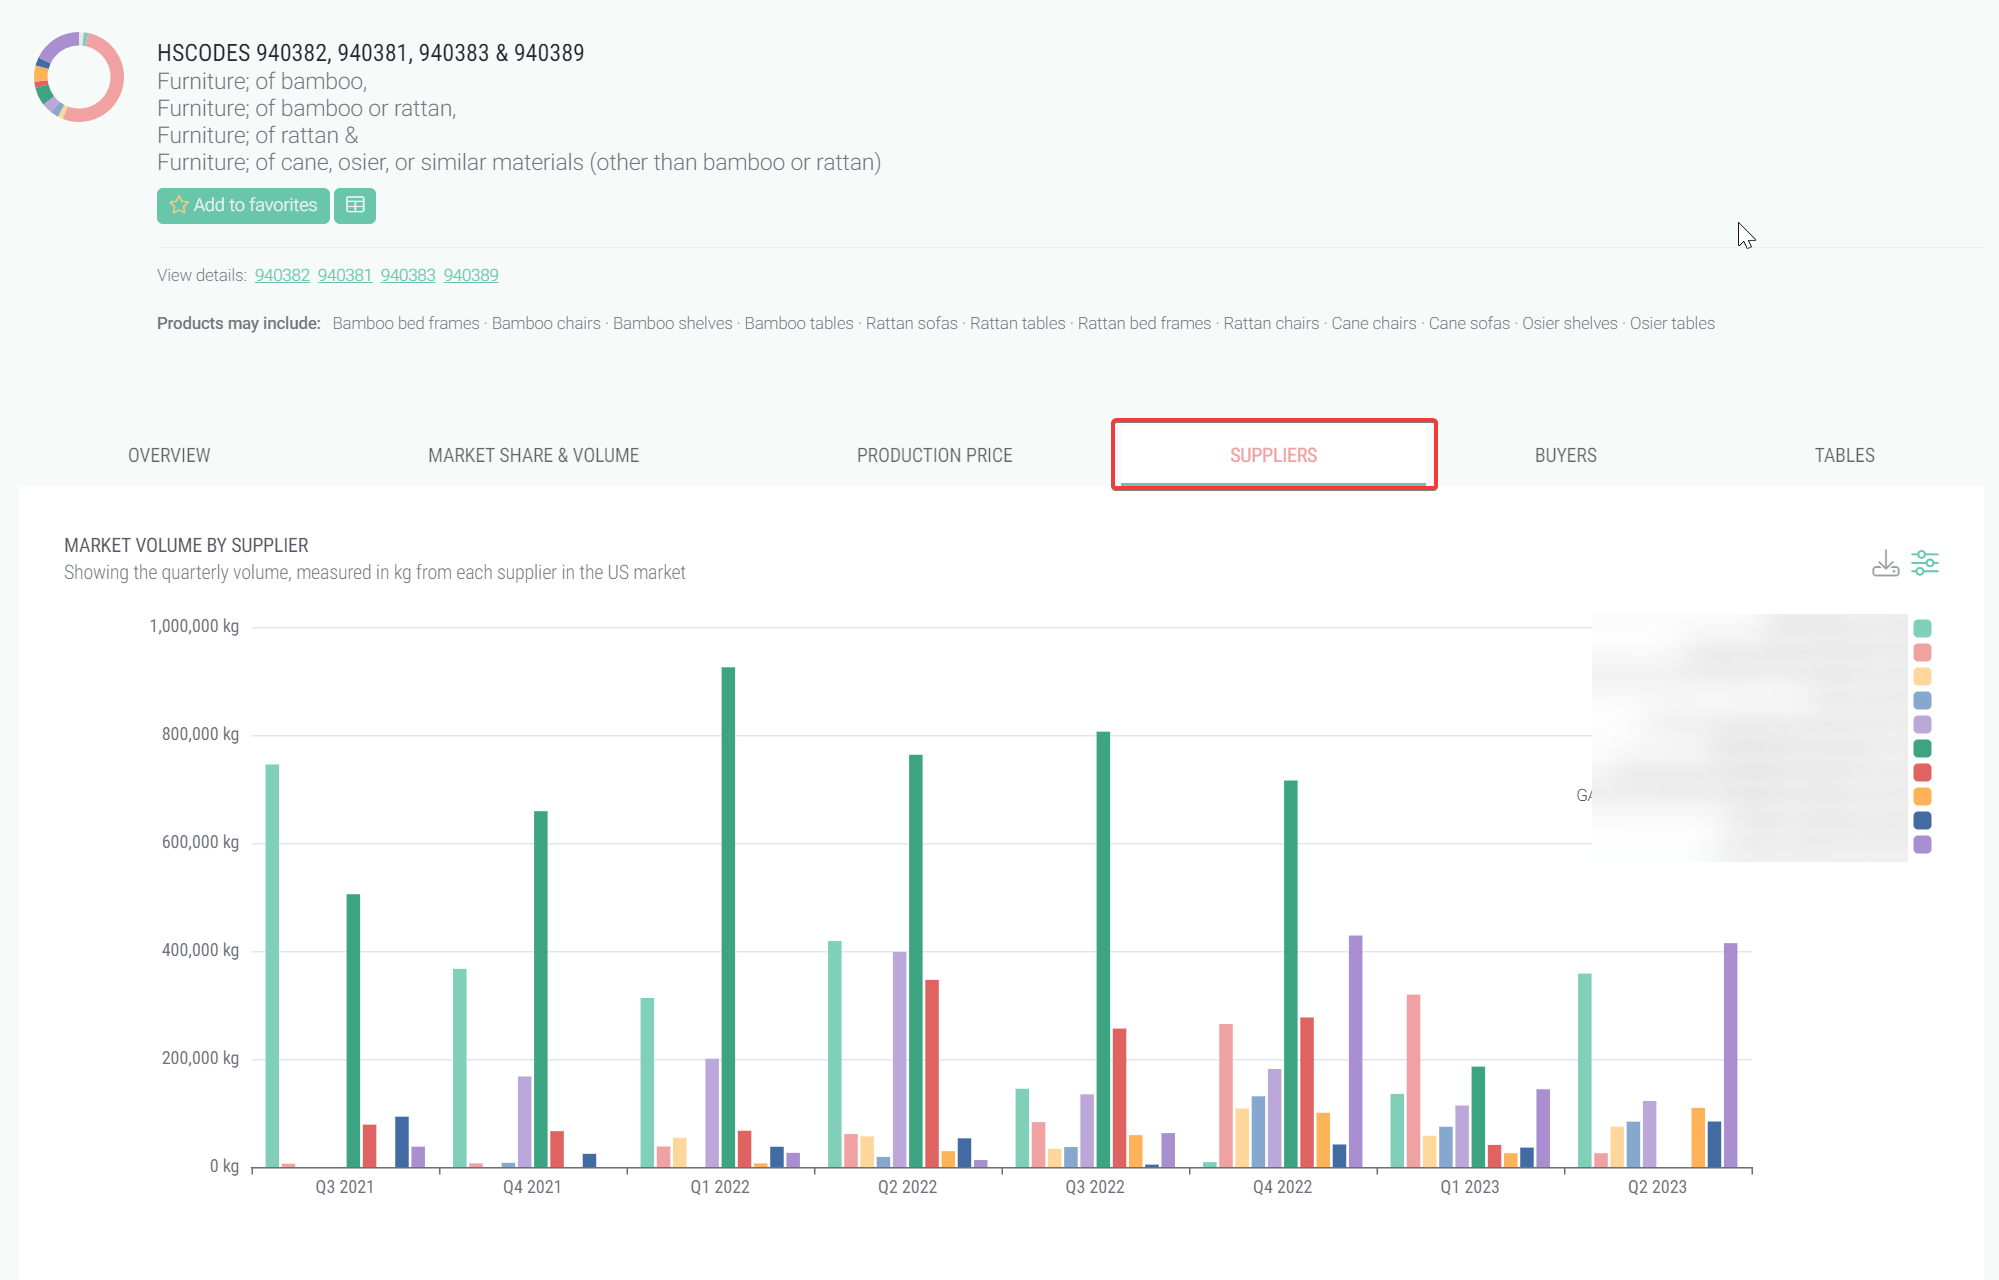Image resolution: width=1999 pixels, height=1280 pixels.
Task: Click the light teal bar in Q3 2021
Action: tap(272, 966)
